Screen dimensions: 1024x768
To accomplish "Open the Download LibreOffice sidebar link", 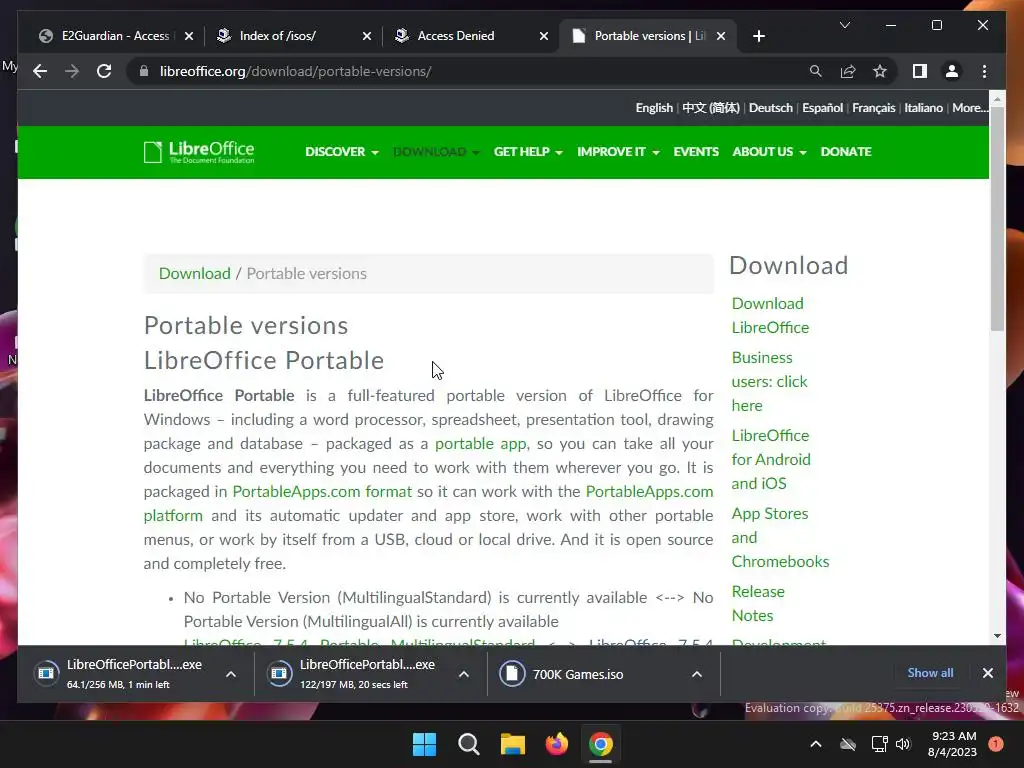I will click(x=770, y=315).
